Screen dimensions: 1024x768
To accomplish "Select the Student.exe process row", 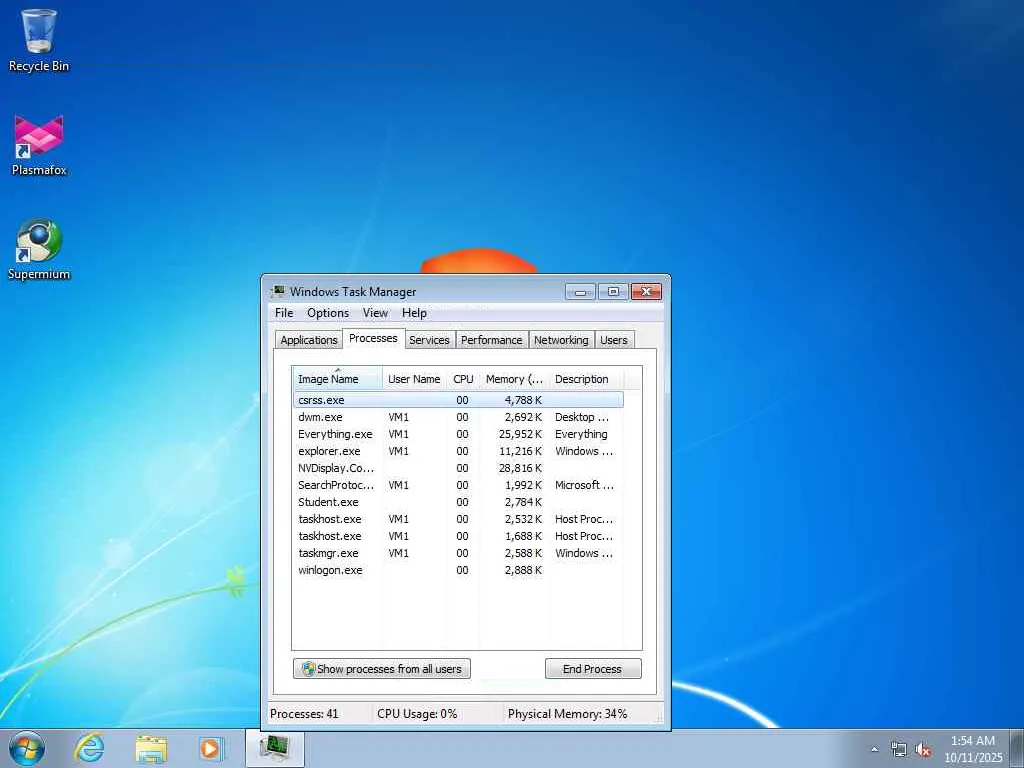I will pyautogui.click(x=458, y=502).
